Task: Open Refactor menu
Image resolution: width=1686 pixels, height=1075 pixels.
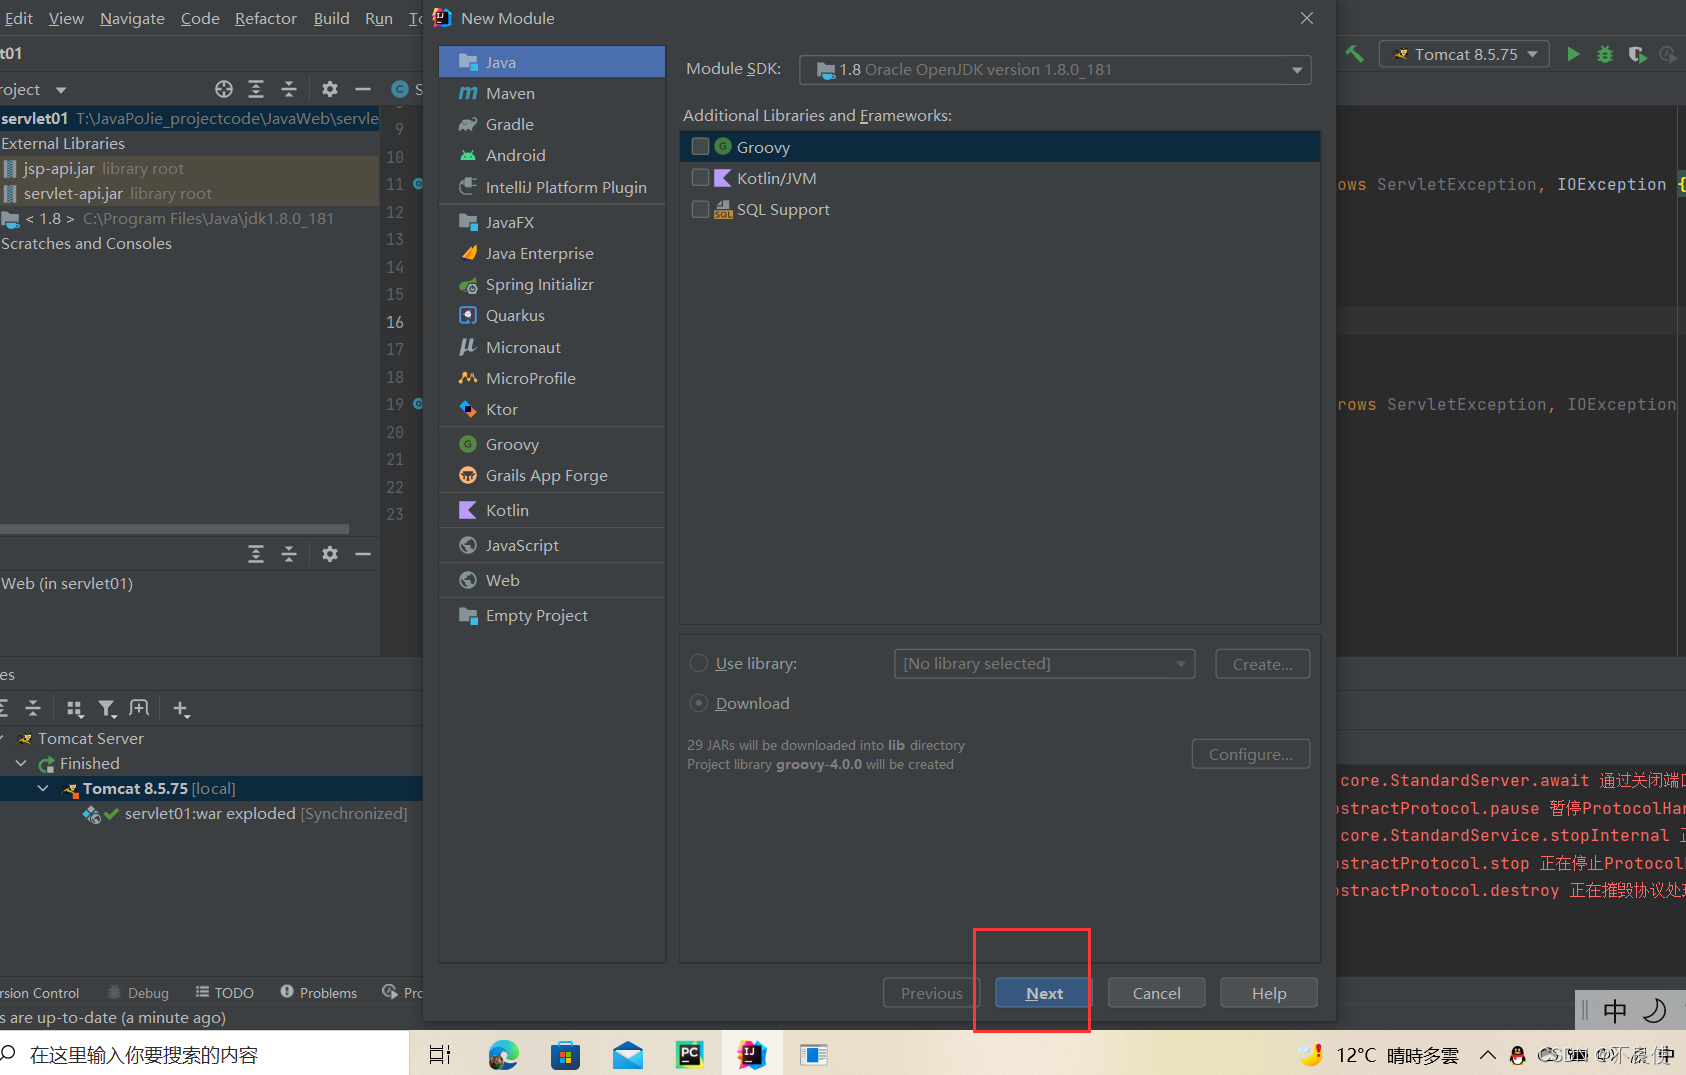Action: (x=265, y=18)
